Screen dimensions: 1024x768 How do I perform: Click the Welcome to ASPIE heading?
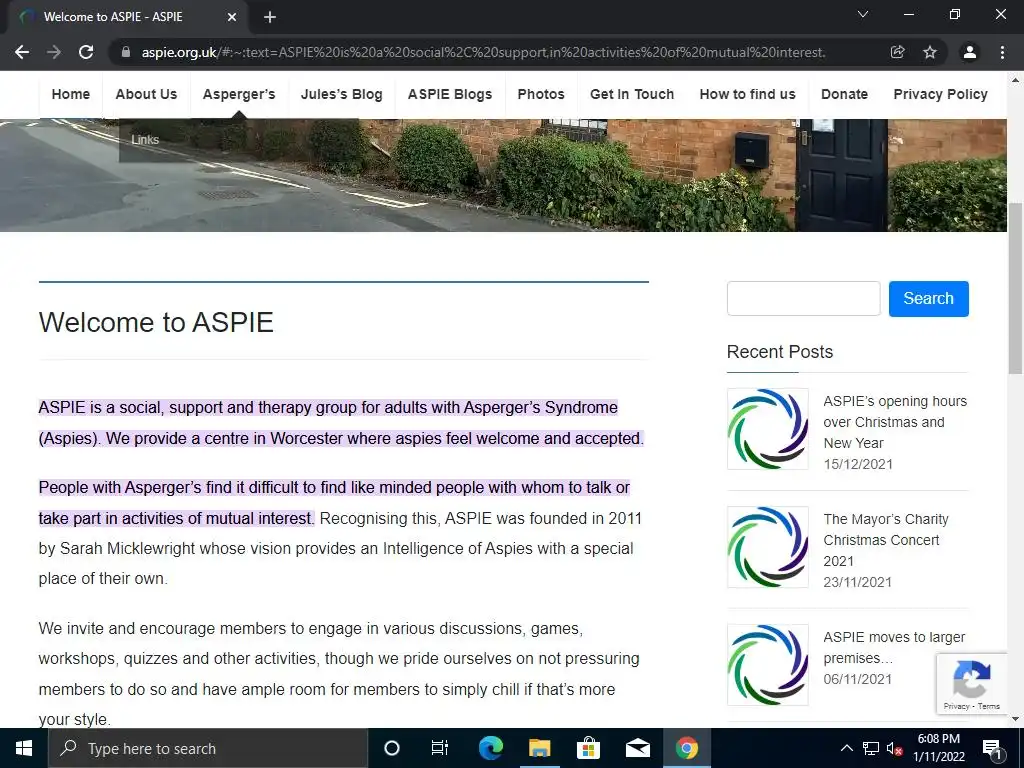[156, 323]
